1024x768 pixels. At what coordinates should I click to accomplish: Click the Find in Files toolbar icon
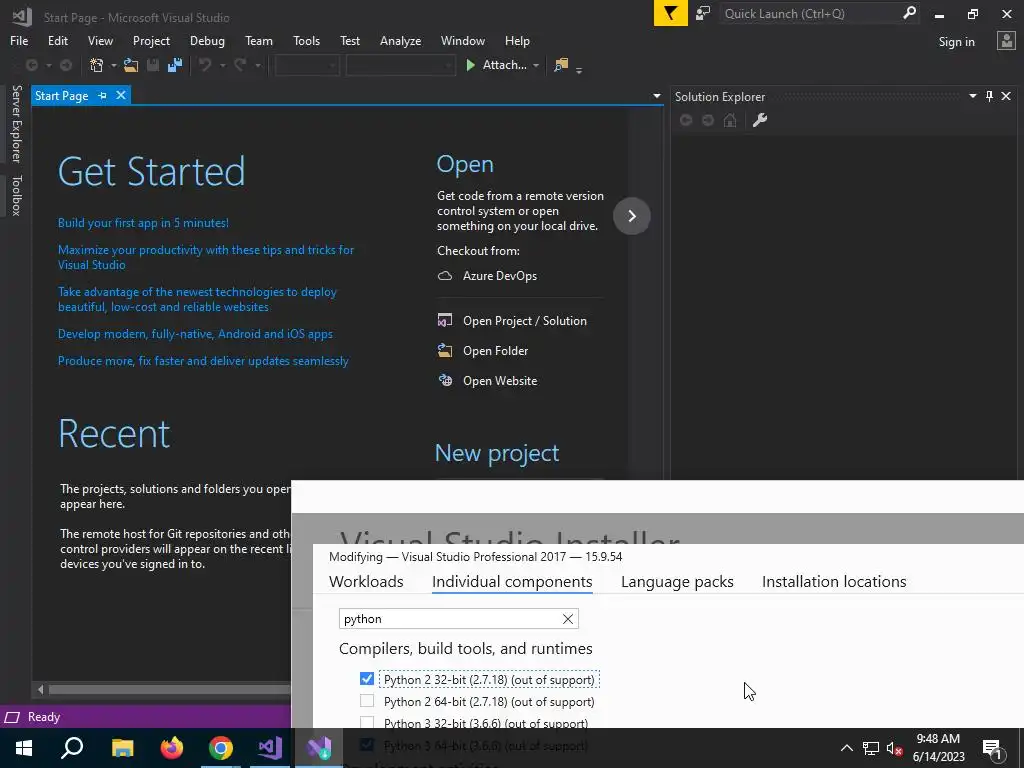point(561,65)
